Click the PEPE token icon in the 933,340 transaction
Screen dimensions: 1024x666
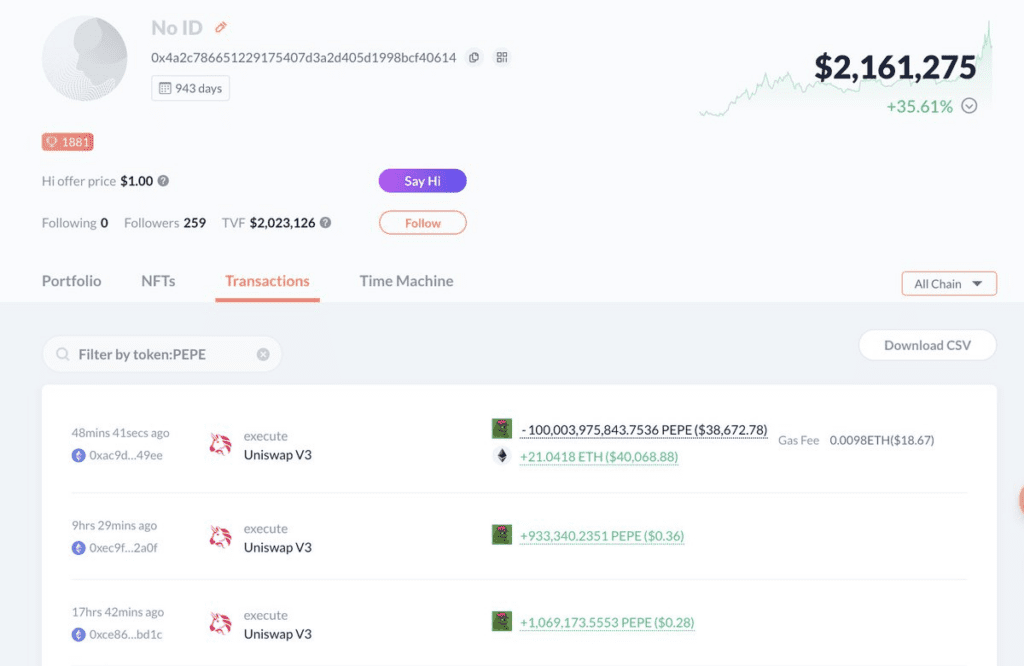coord(502,535)
